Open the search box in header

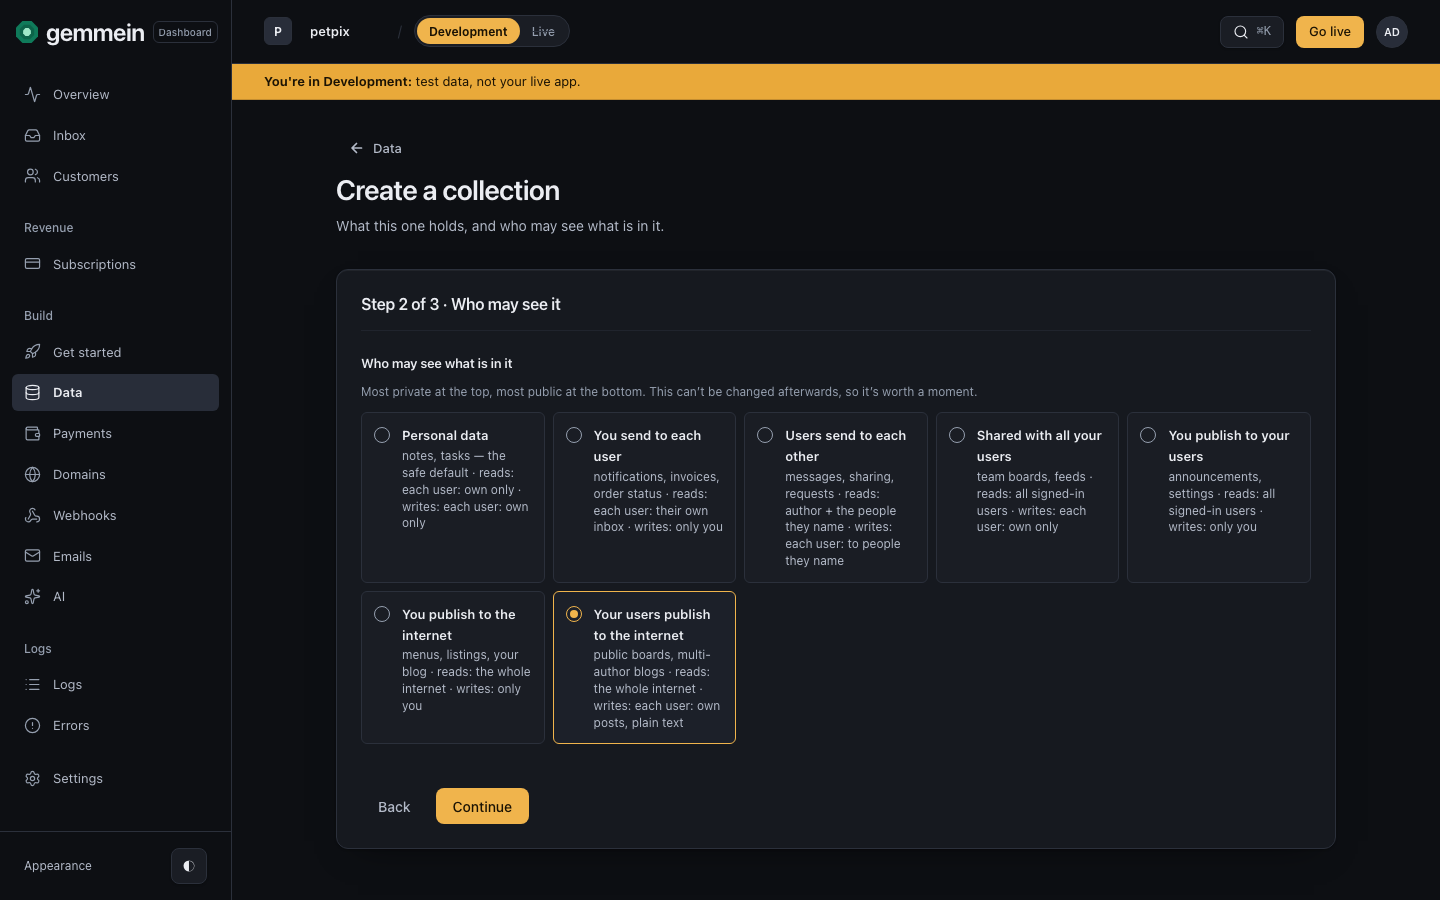point(1252,32)
